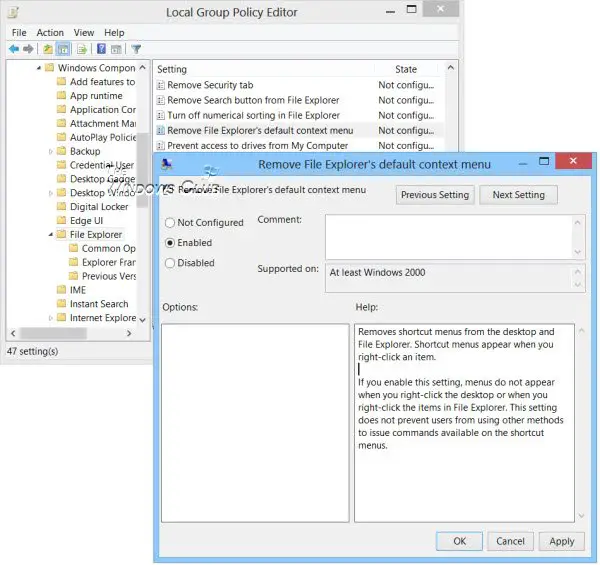Click the Export list toolbar icon
The image size is (600, 565).
(x=82, y=49)
